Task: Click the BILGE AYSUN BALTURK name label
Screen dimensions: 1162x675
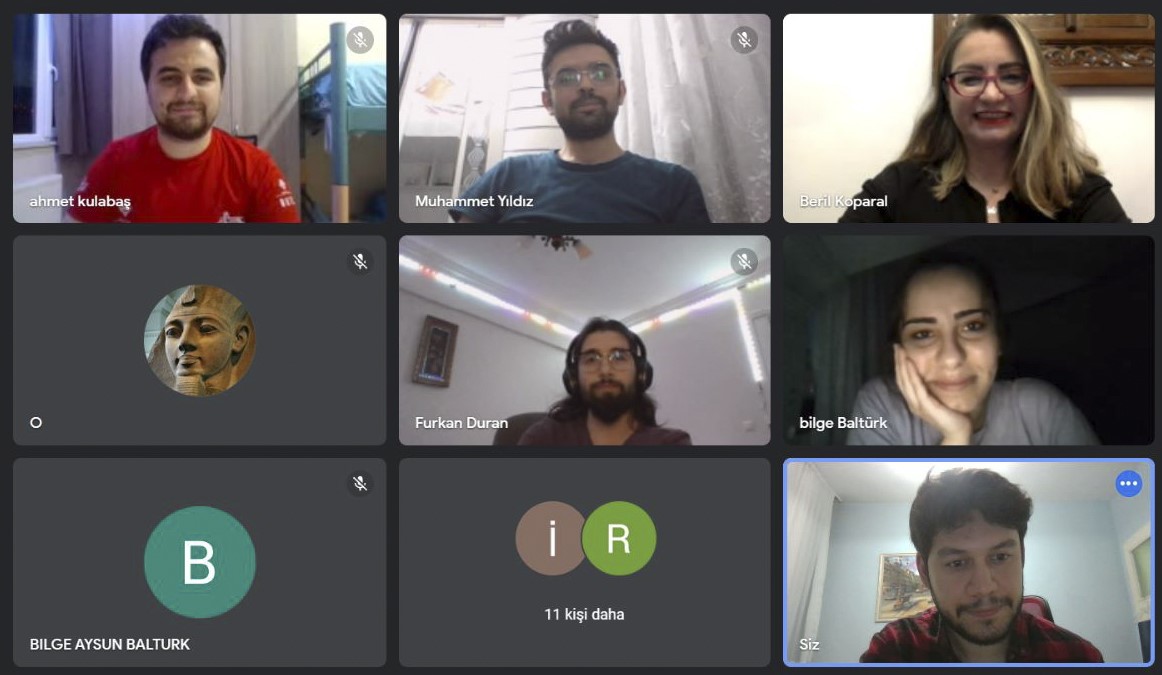Action: (x=110, y=645)
